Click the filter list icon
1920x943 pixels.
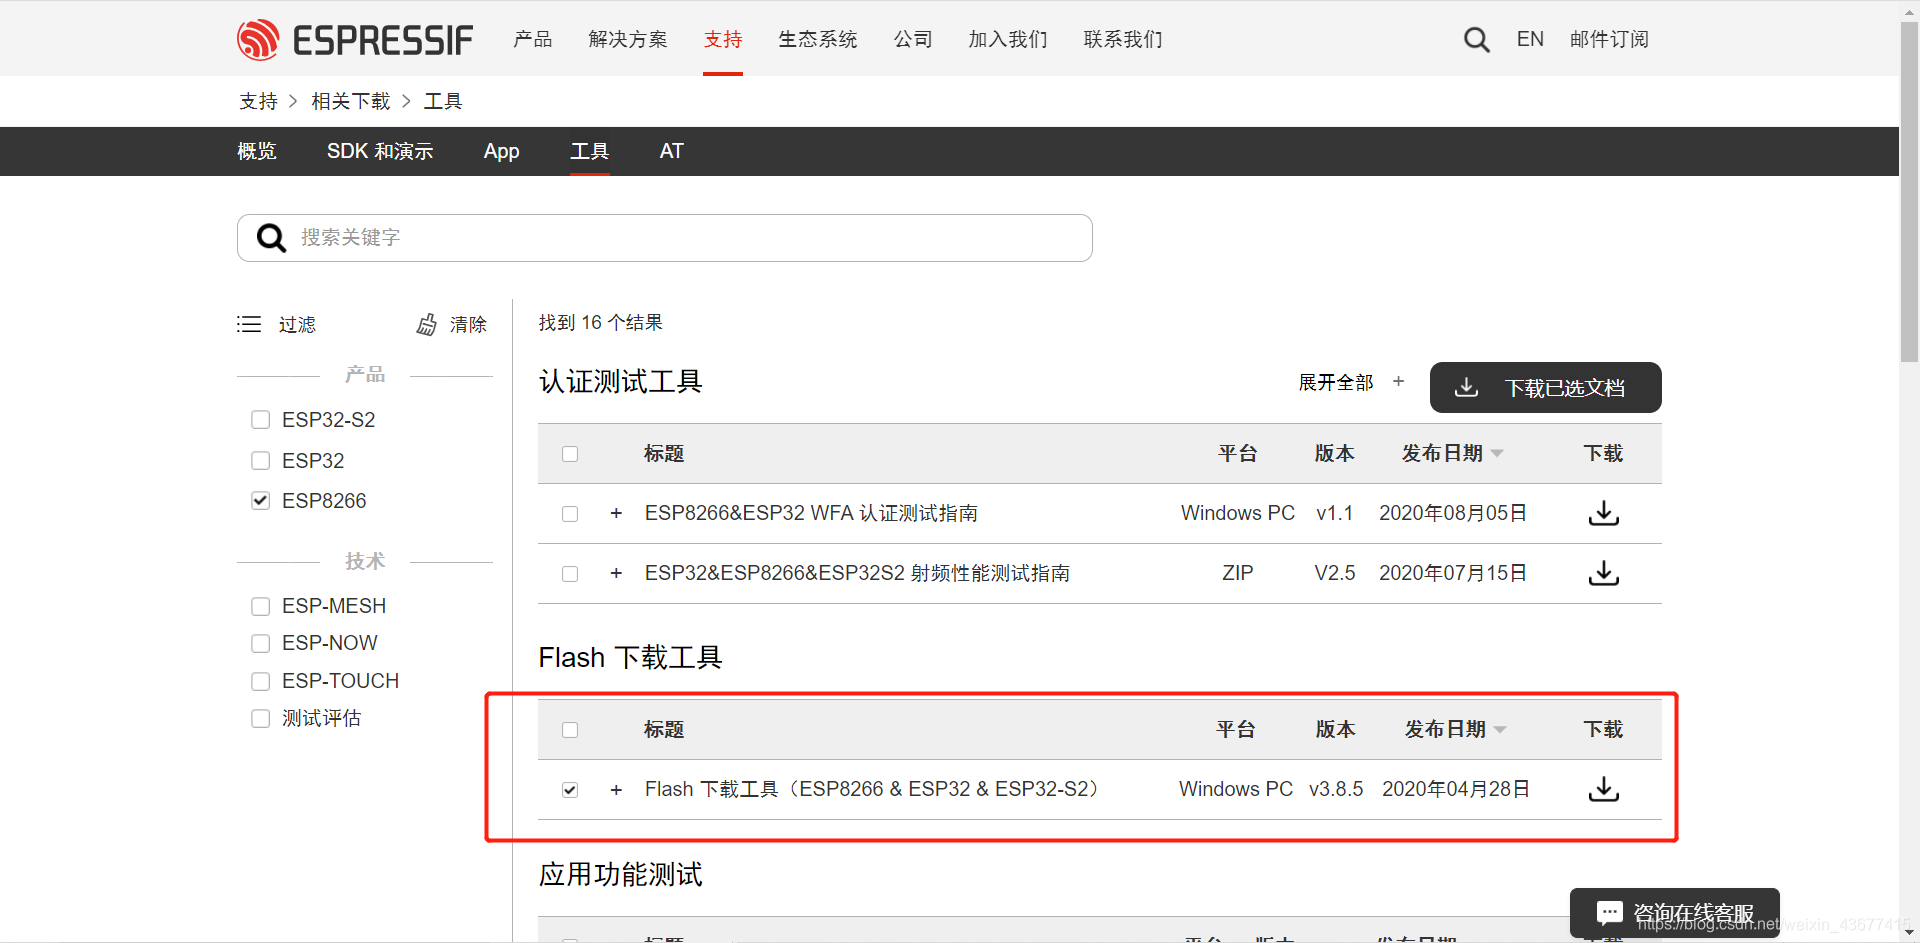[249, 324]
